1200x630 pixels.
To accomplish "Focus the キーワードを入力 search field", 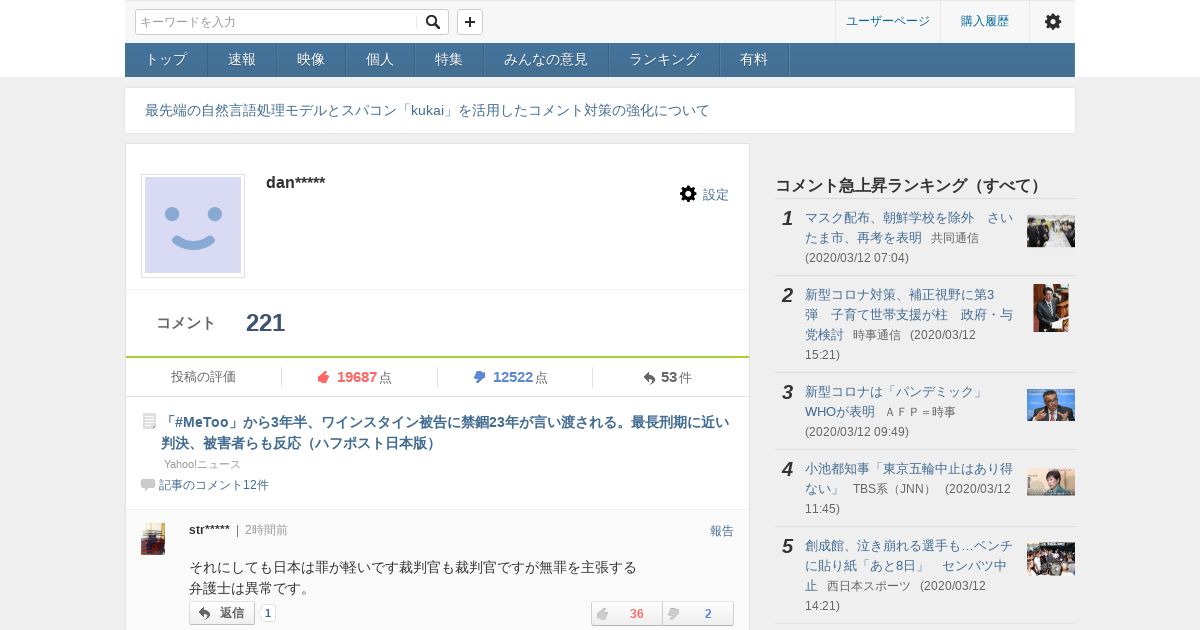I will [277, 22].
